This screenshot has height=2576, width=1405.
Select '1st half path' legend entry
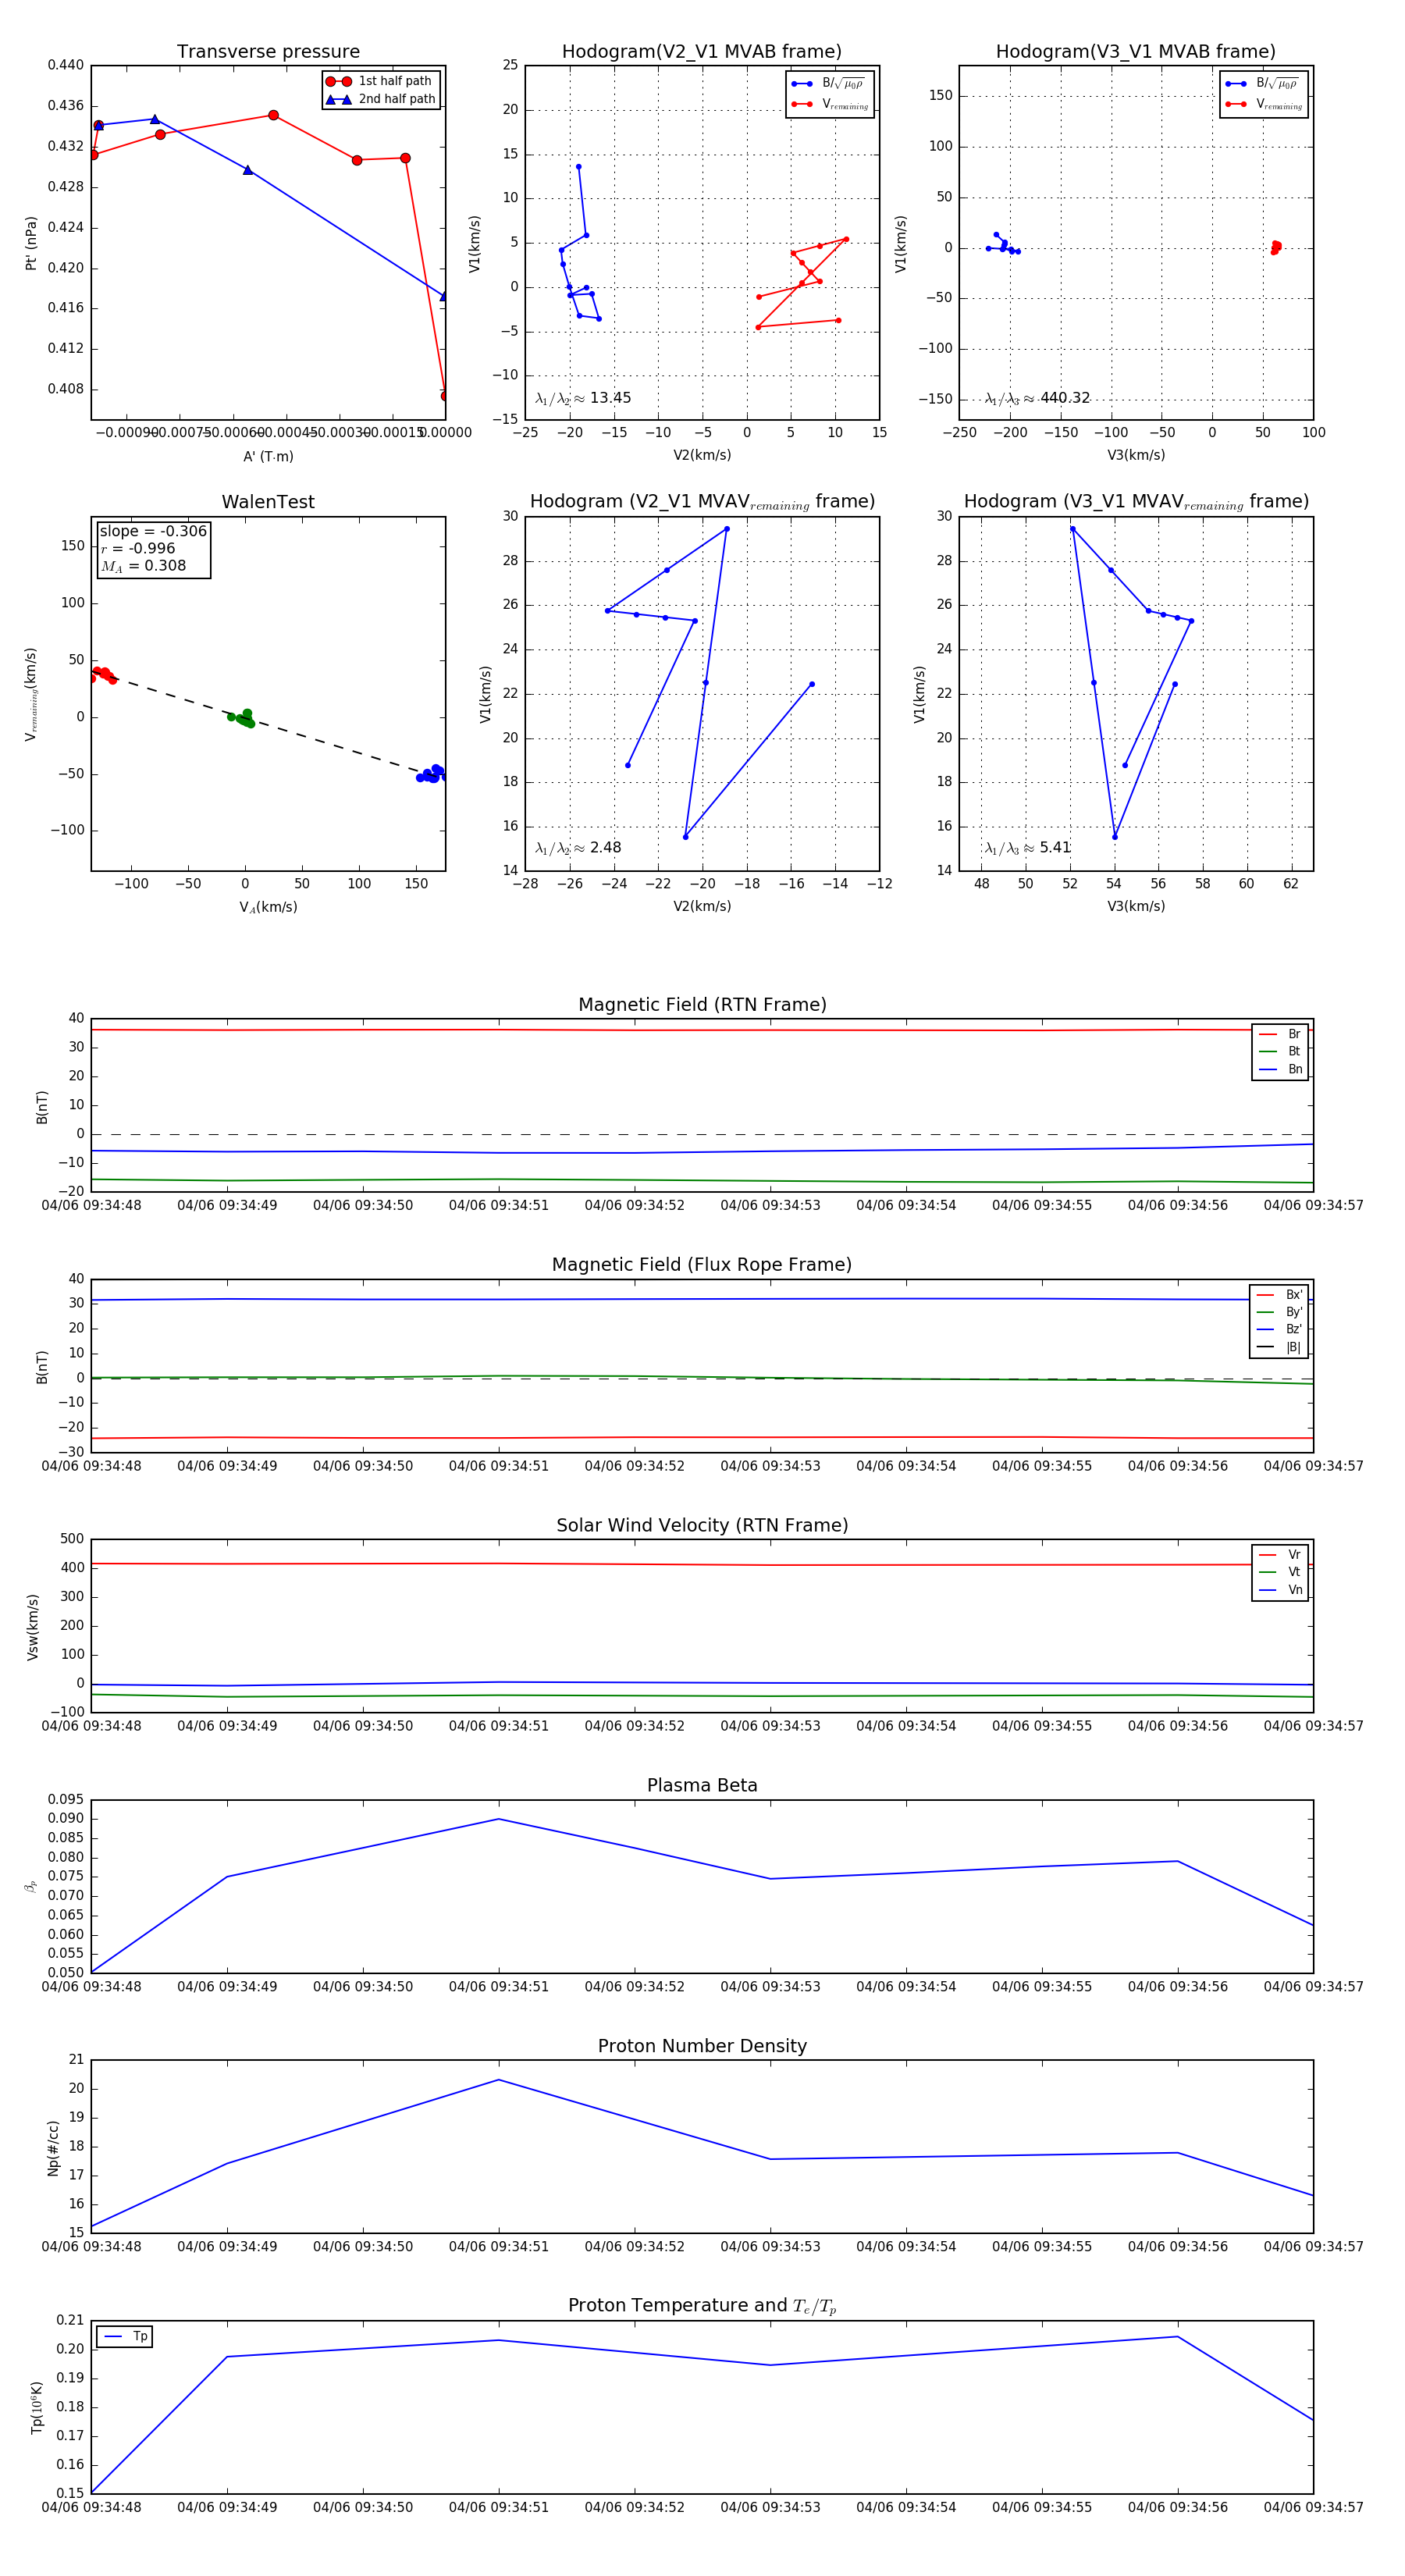pyautogui.click(x=380, y=81)
